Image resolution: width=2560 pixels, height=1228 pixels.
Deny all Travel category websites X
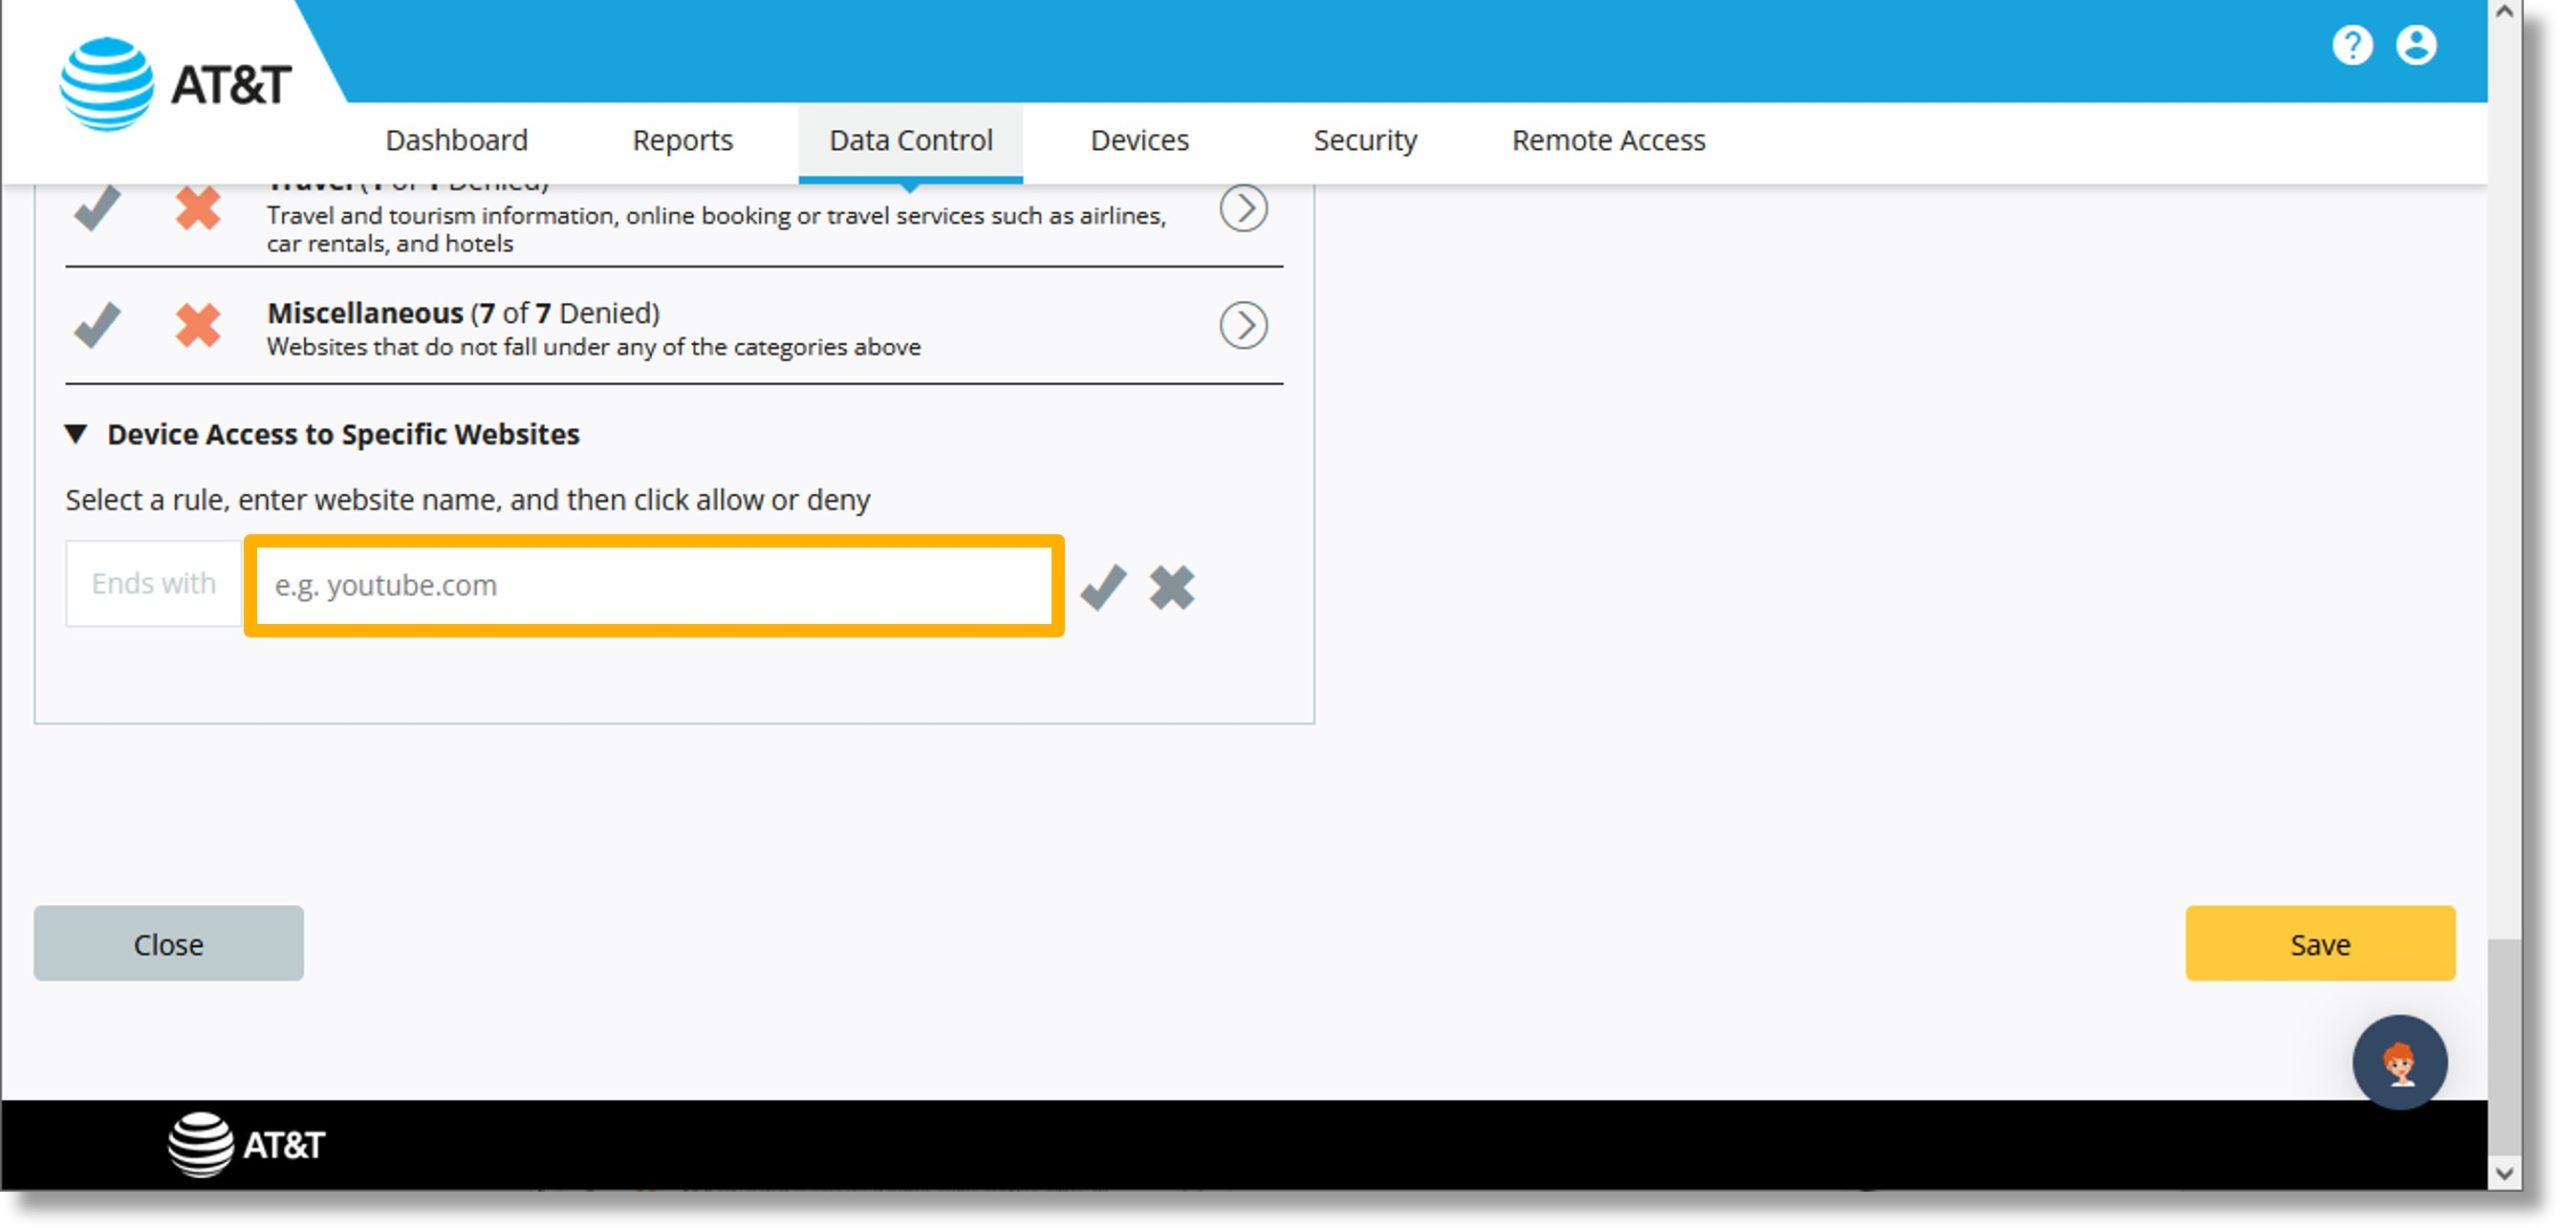198,209
